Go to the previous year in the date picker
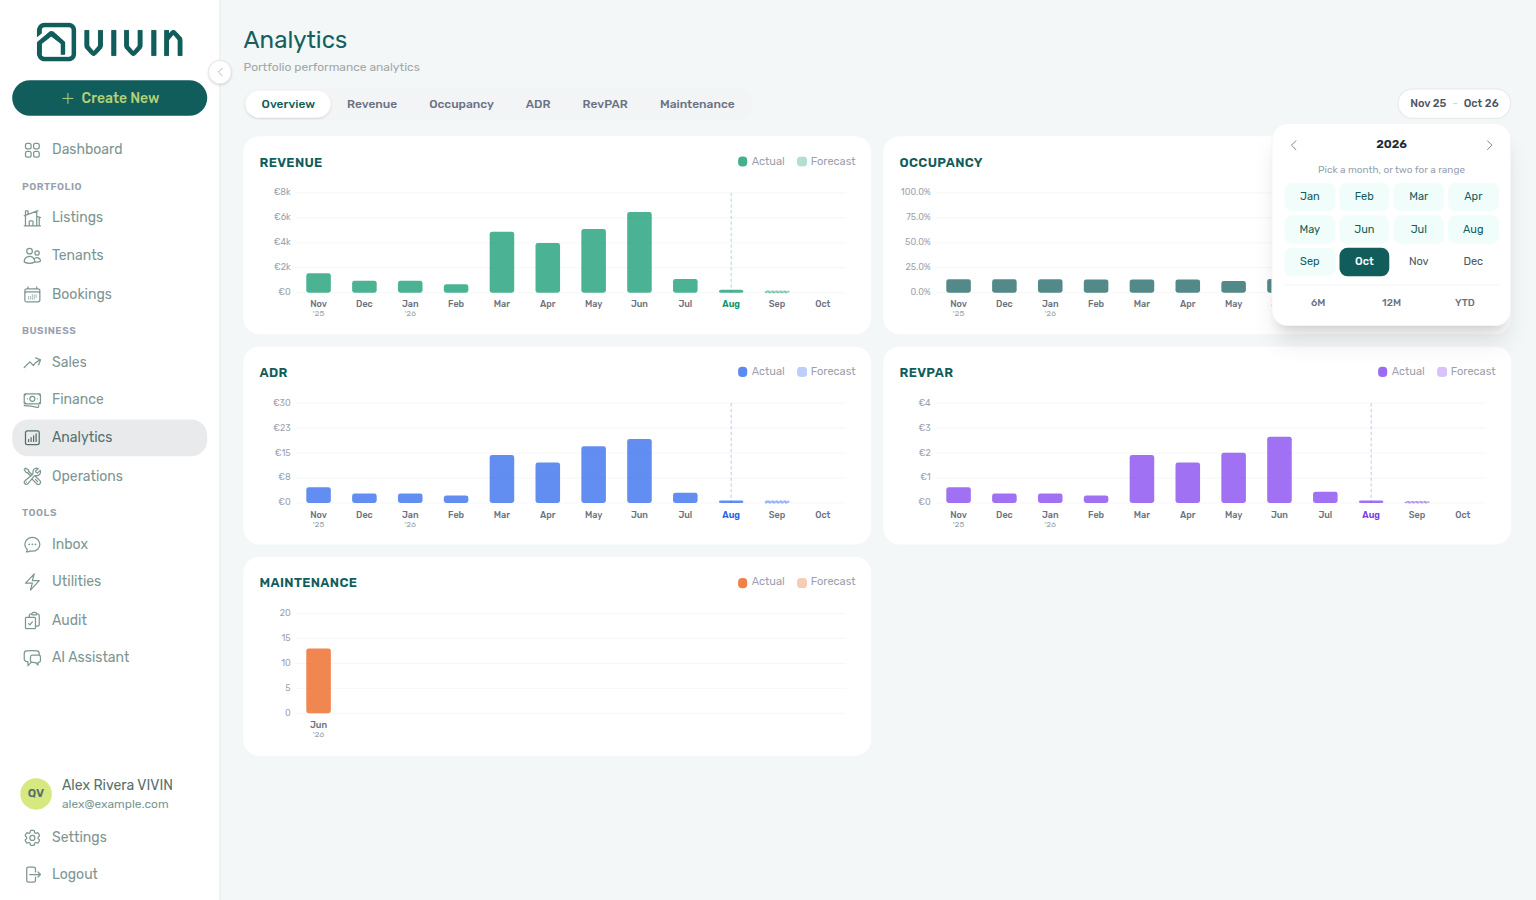Viewport: 1536px width, 900px height. coord(1294,145)
